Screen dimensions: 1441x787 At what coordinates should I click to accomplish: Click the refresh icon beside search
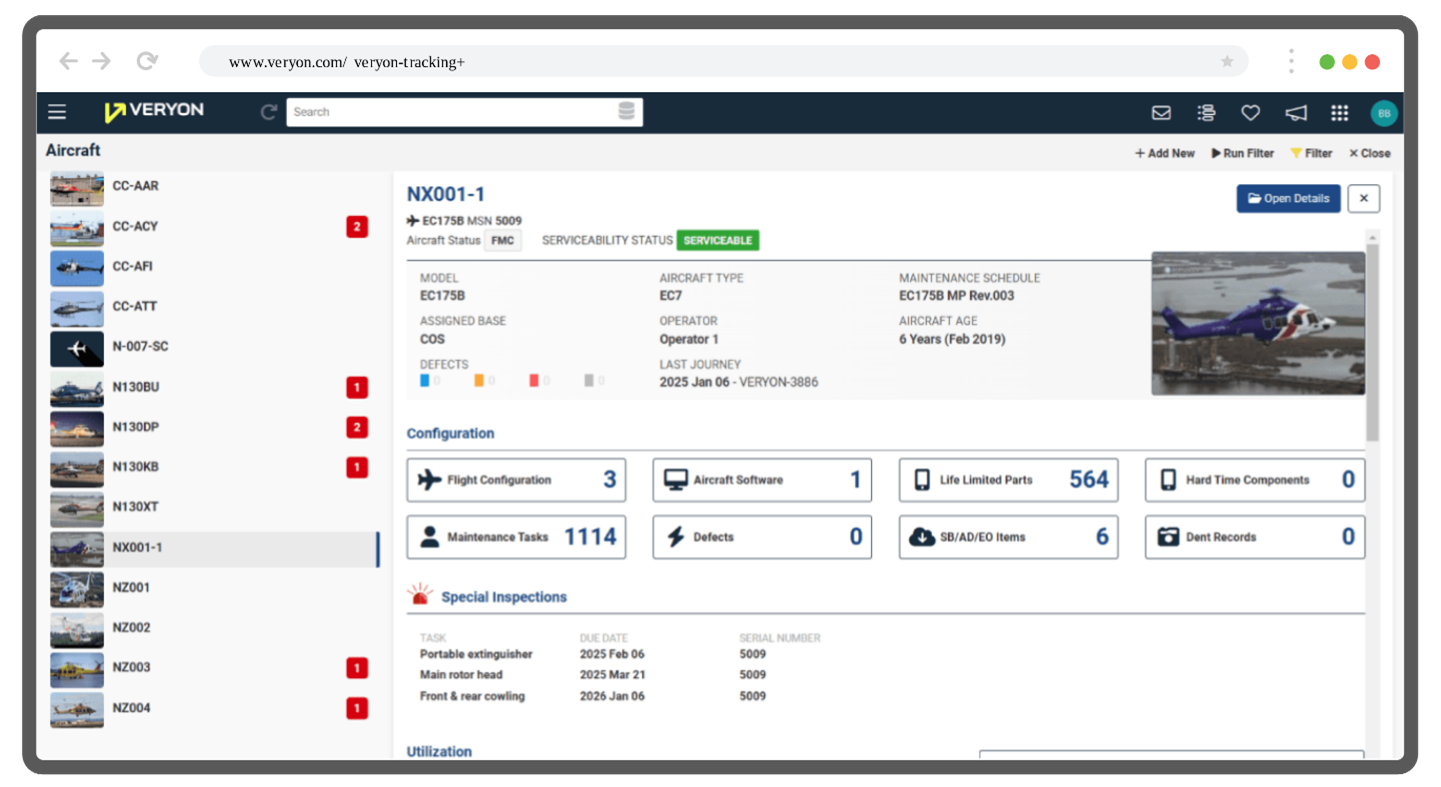click(x=268, y=112)
